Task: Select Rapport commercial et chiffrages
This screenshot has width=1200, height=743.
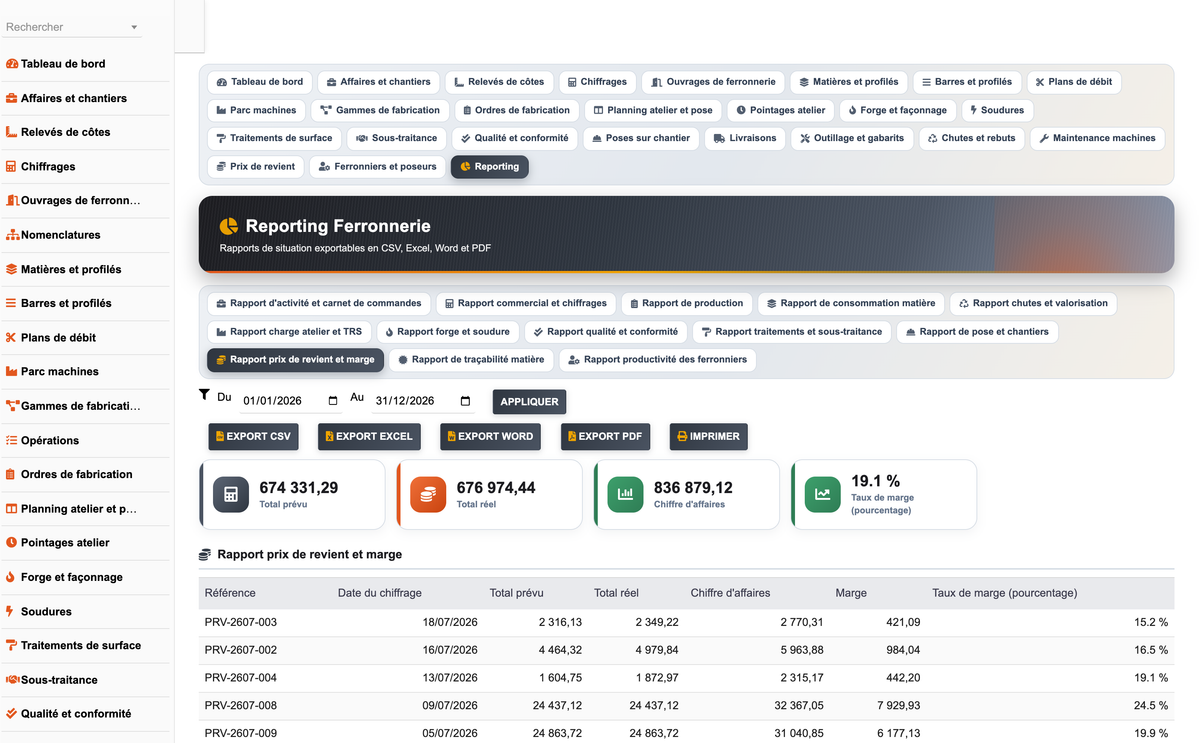Action: (526, 303)
